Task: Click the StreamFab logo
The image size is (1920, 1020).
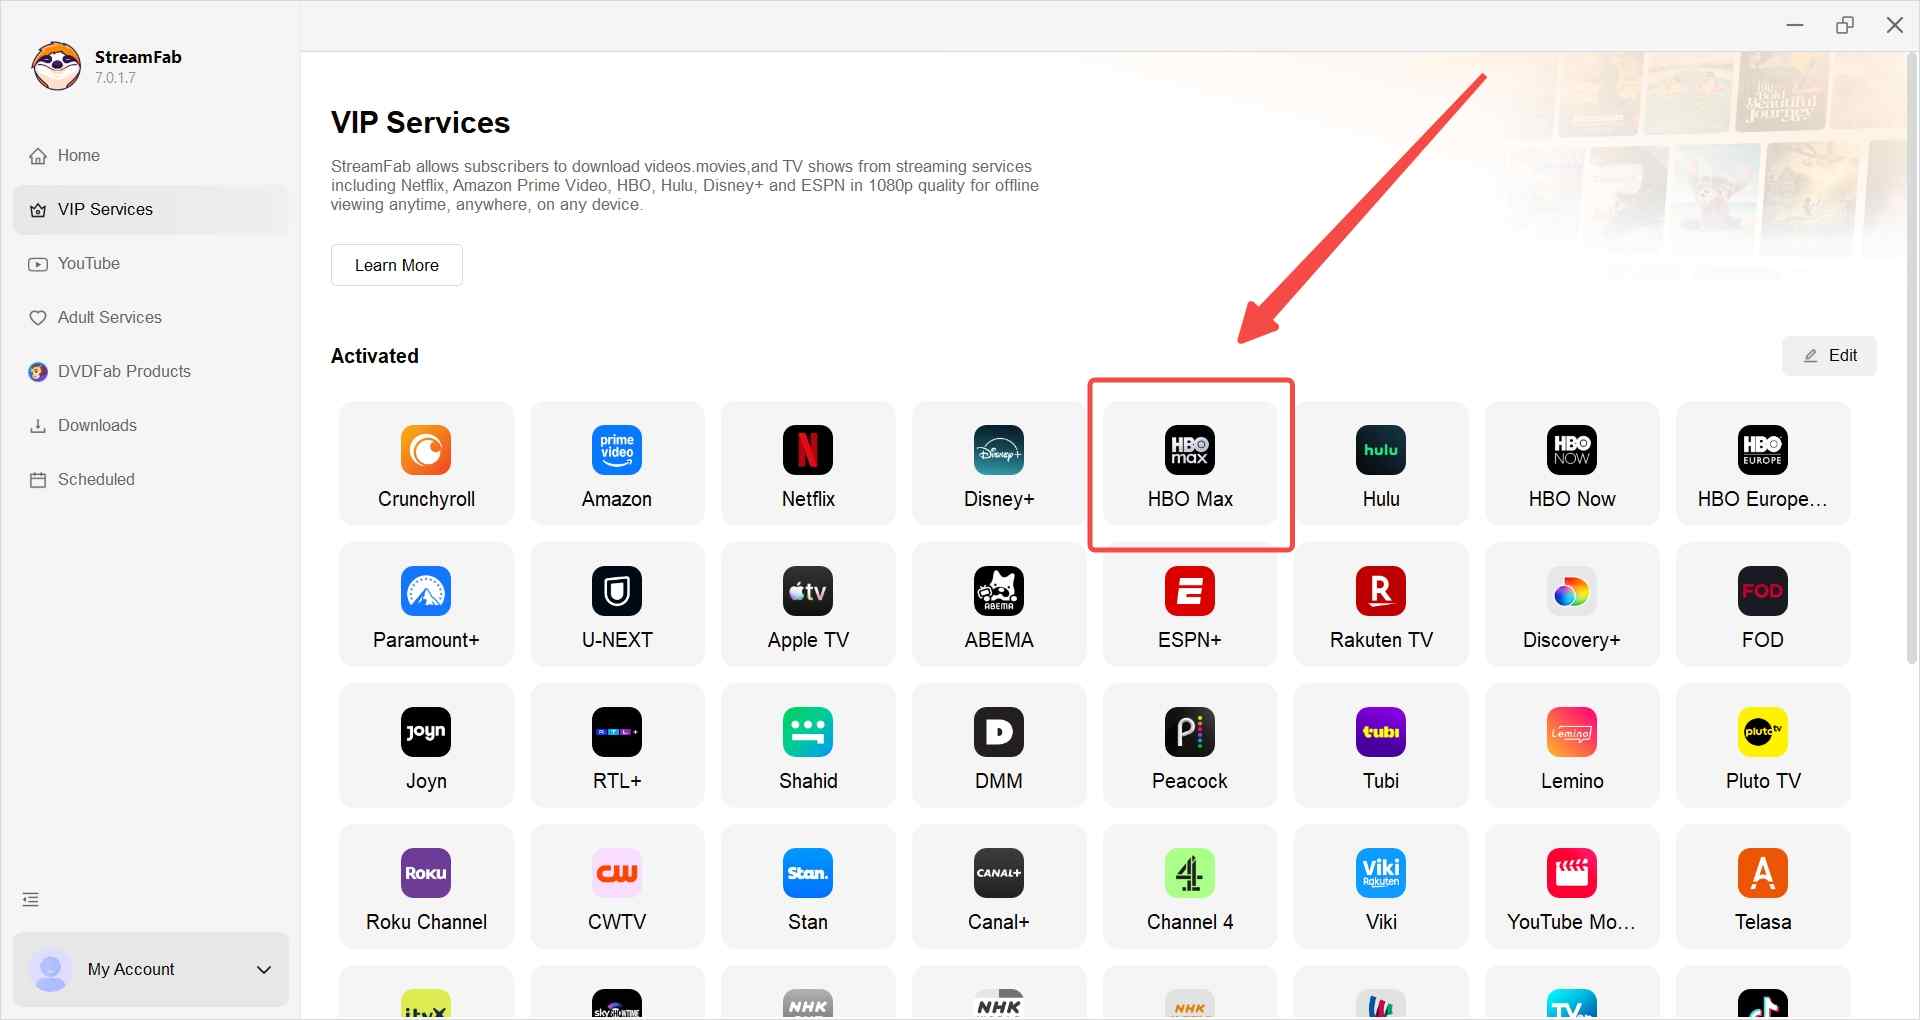Action: pos(57,66)
